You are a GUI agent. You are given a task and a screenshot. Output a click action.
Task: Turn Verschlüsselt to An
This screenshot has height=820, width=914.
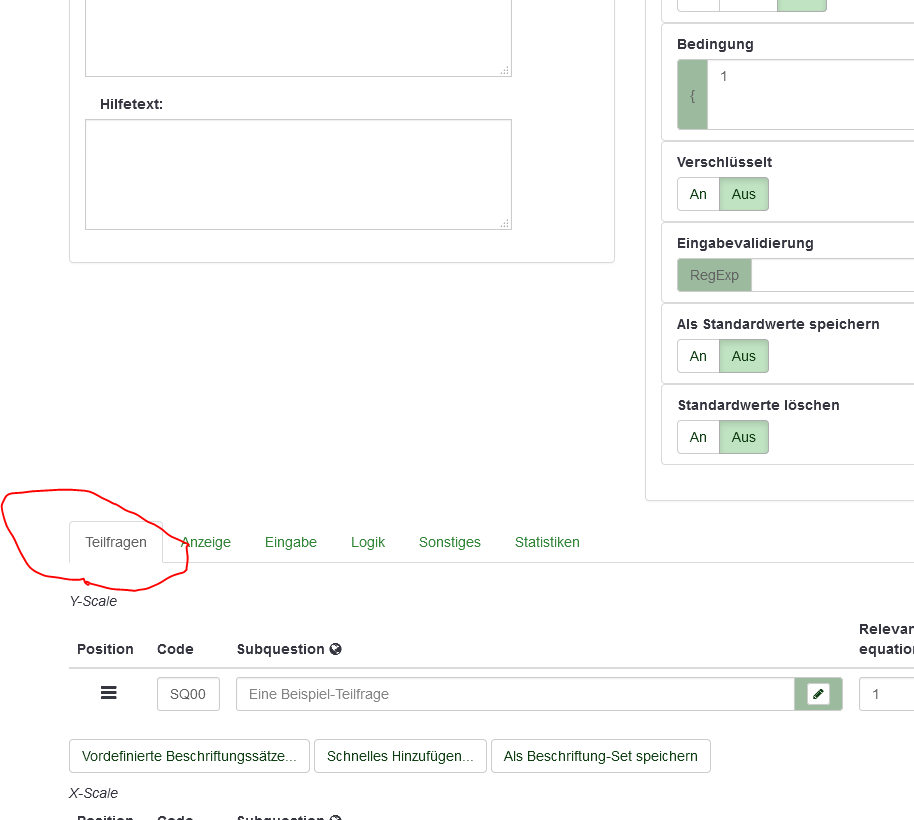tap(698, 194)
